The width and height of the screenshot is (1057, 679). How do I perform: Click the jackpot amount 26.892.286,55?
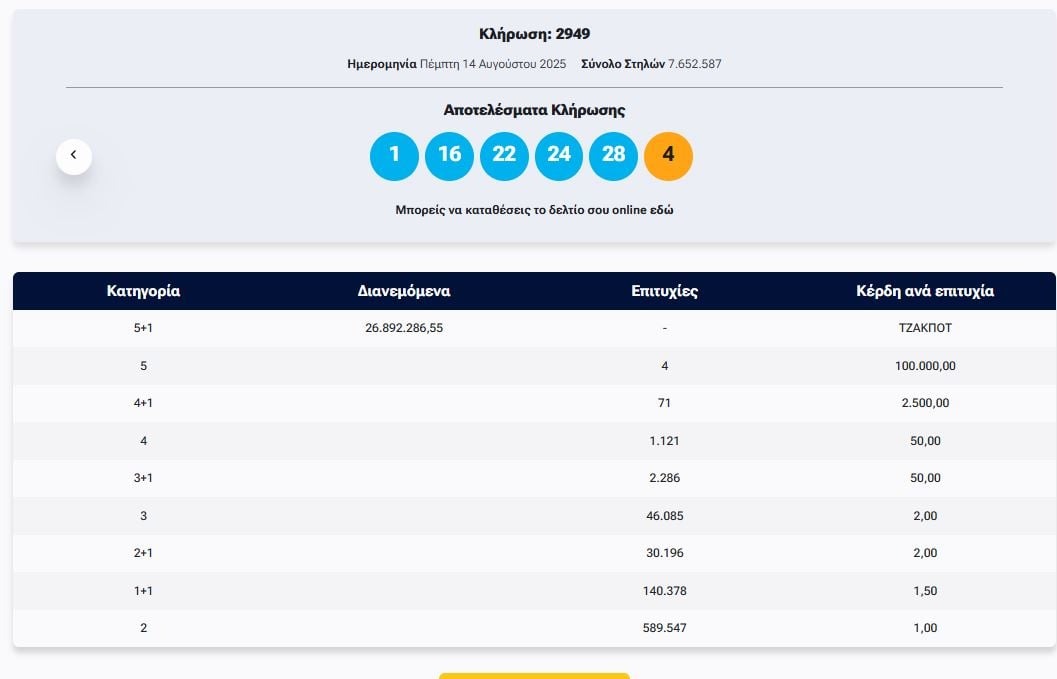404,328
